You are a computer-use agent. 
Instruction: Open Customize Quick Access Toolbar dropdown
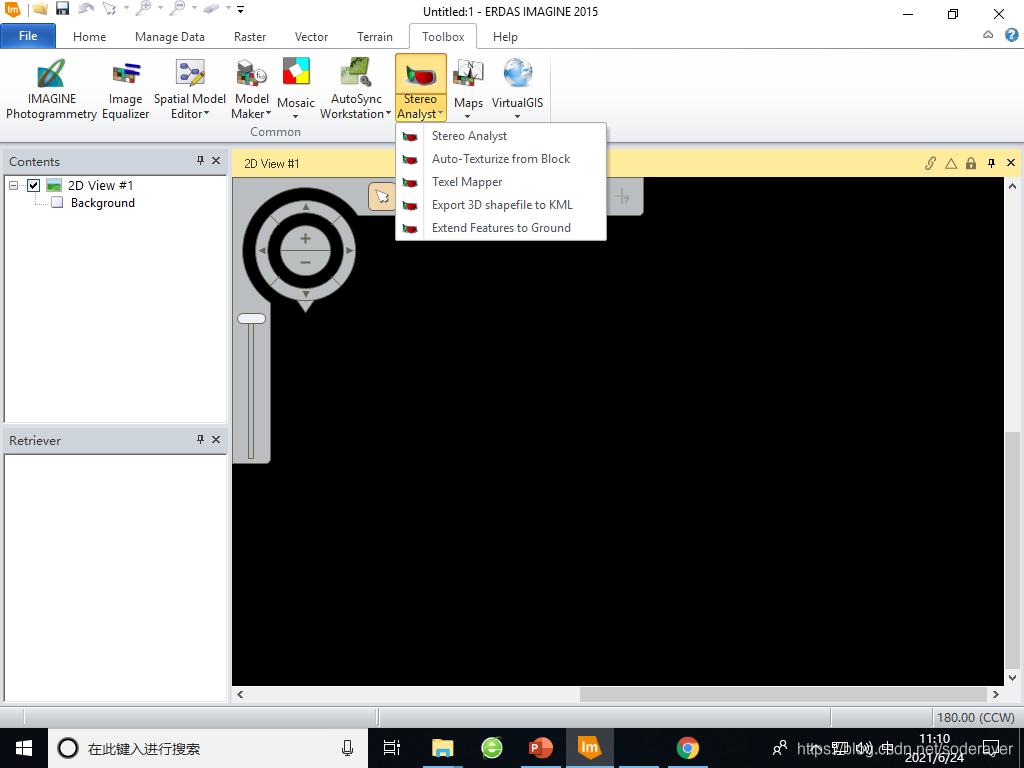point(240,9)
